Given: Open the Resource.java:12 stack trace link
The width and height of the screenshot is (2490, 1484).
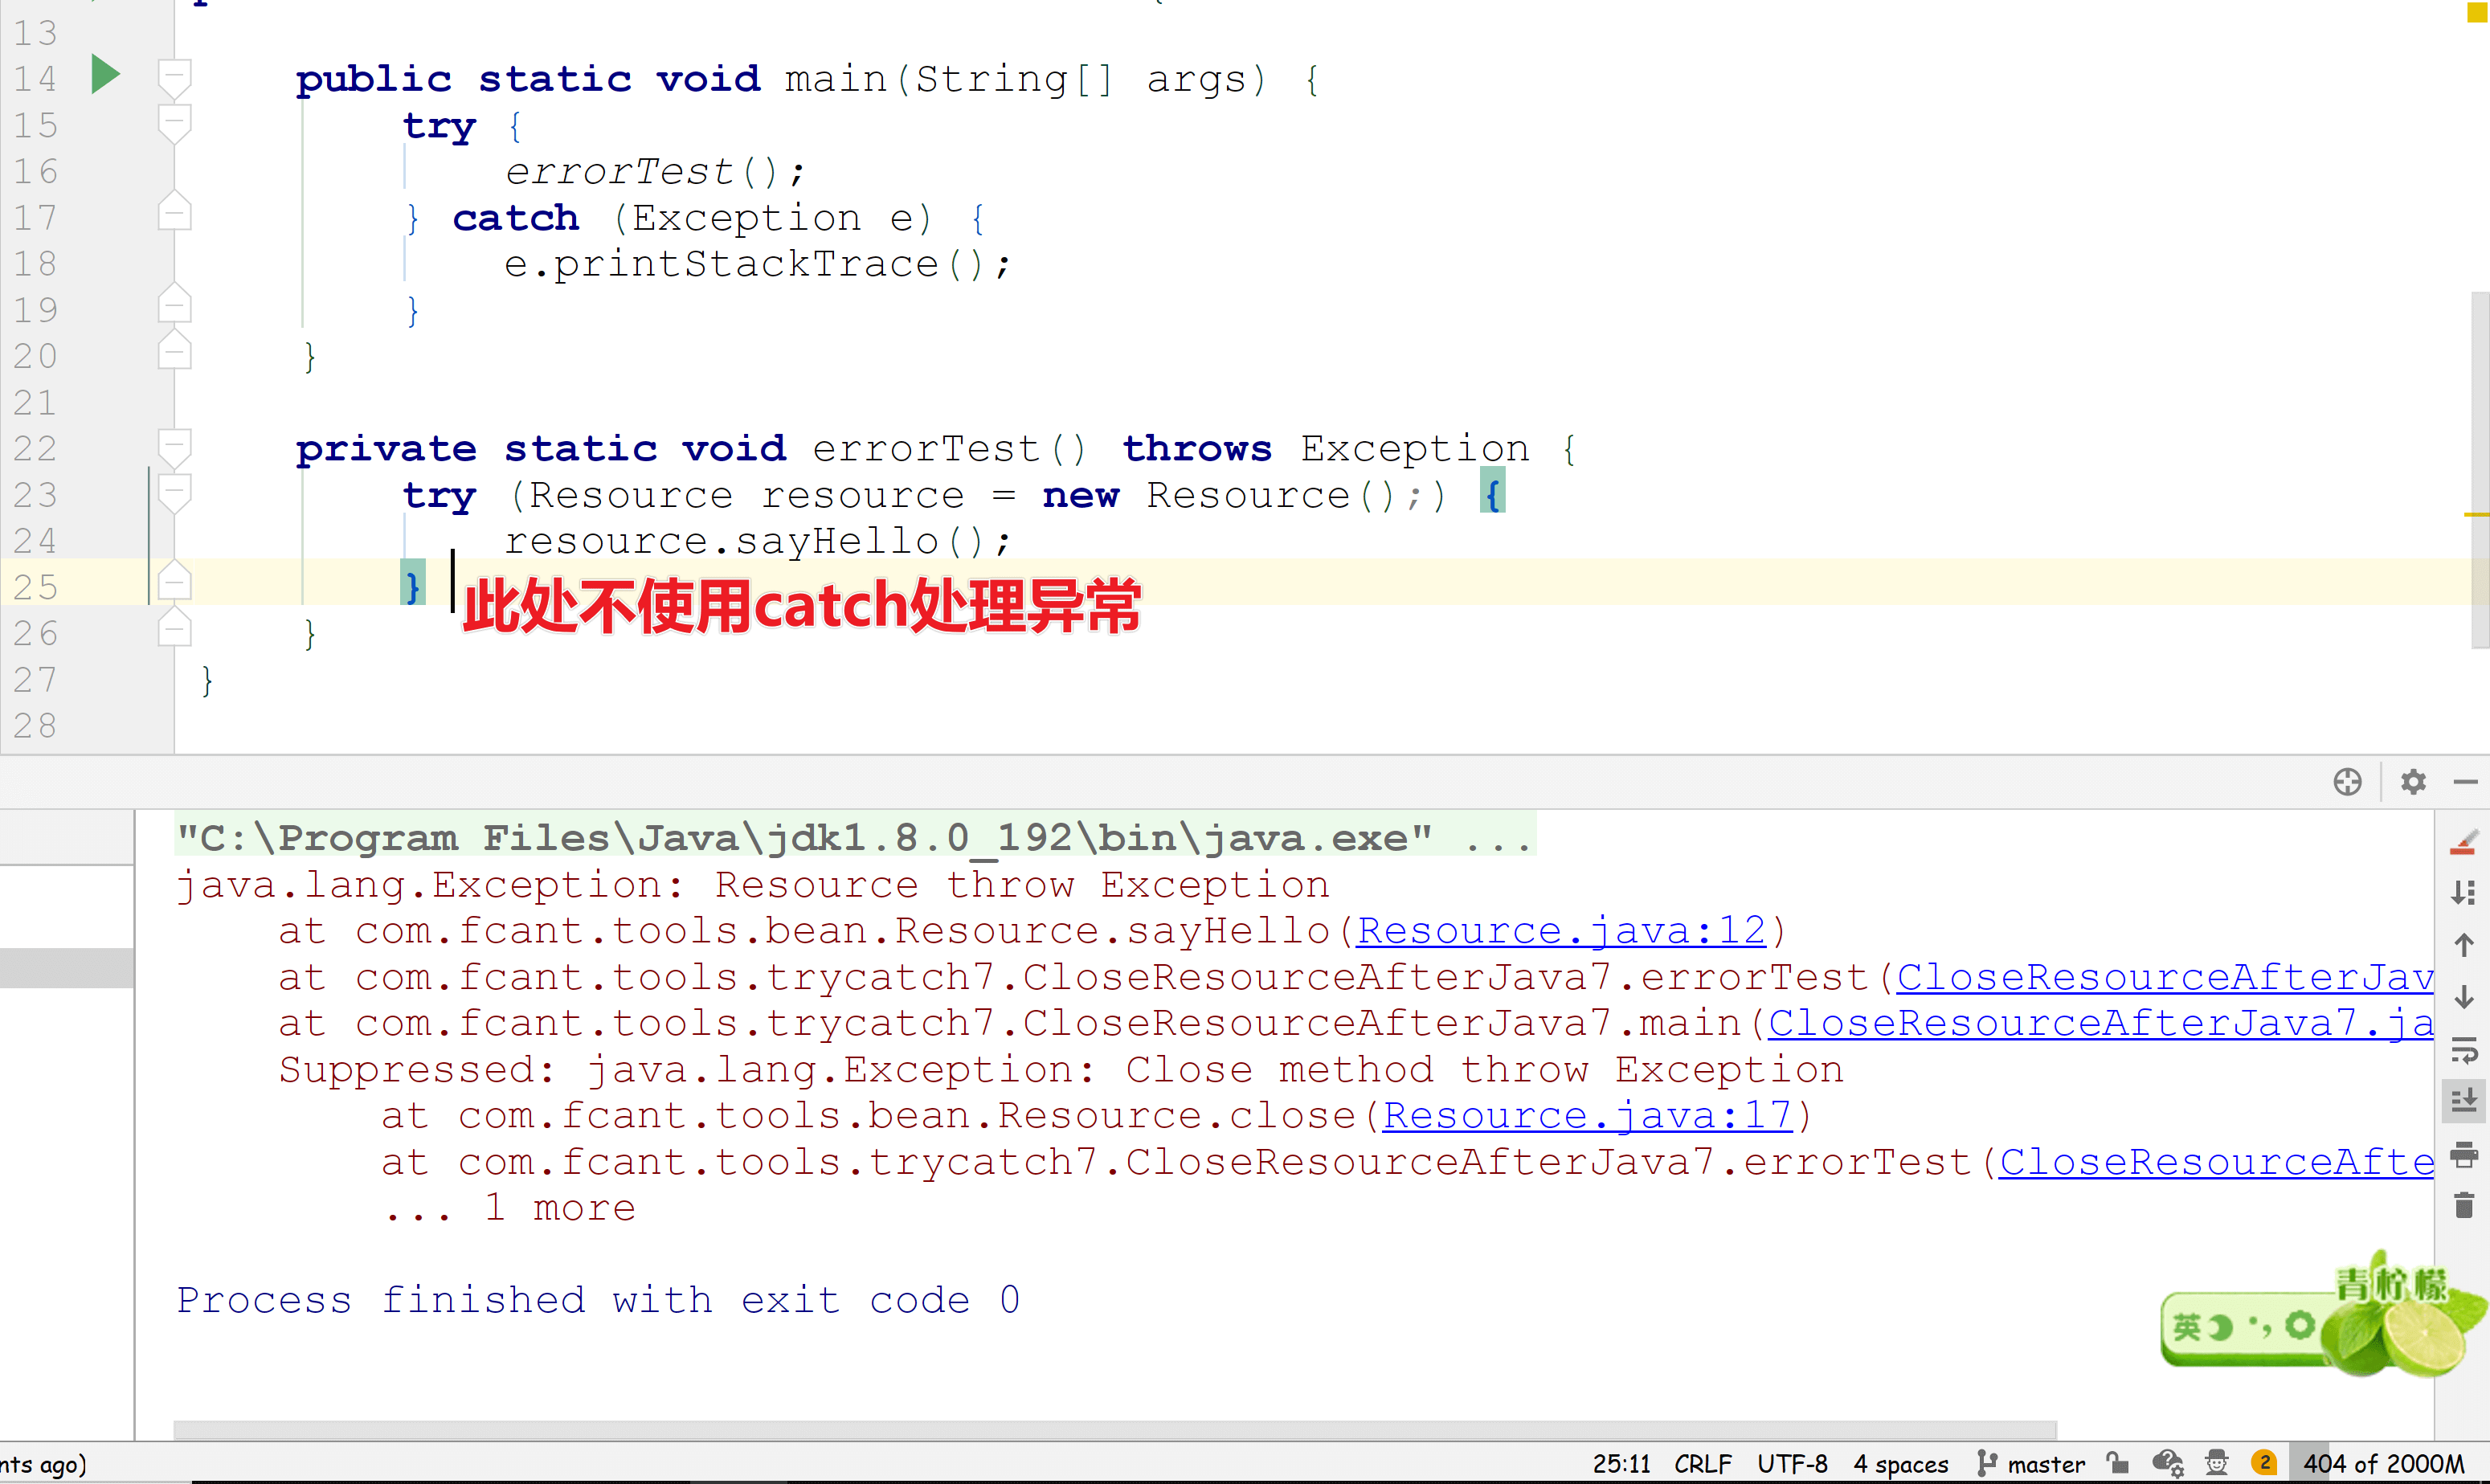Looking at the screenshot, I should [x=1560, y=931].
